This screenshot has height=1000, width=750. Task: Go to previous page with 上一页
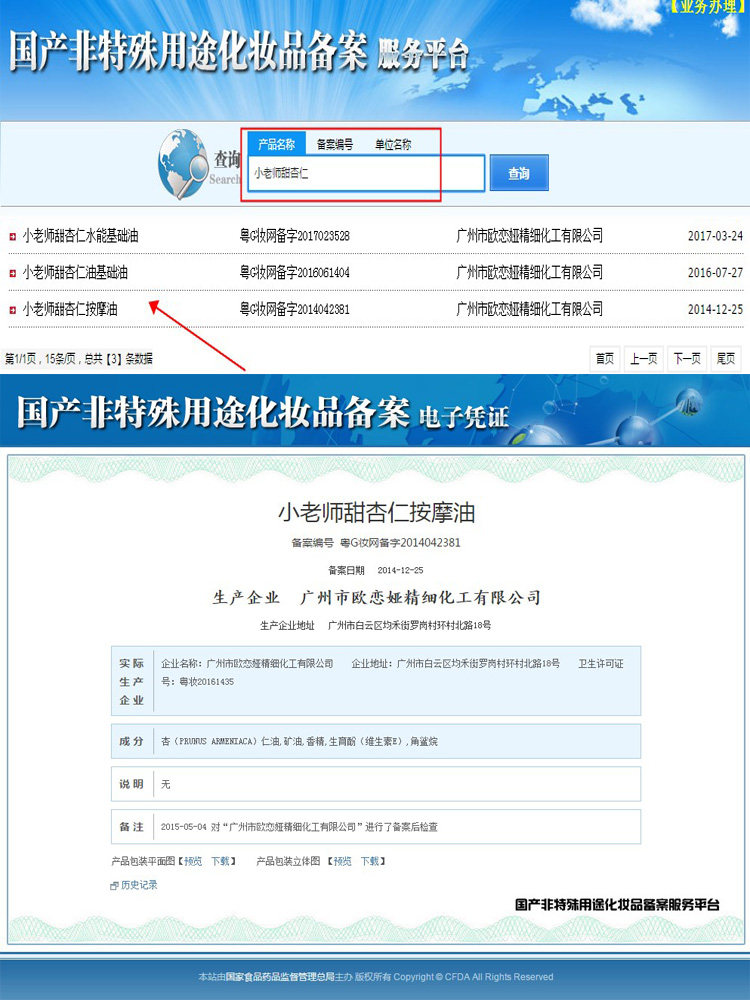(643, 358)
